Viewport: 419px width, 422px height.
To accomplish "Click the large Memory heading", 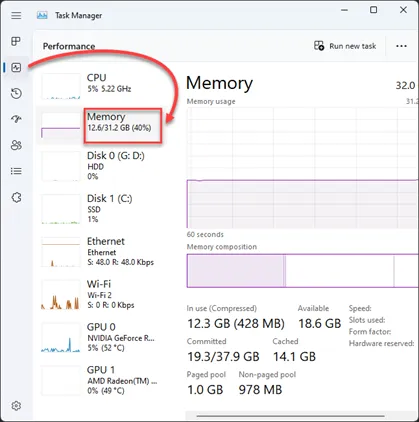I will tap(219, 83).
